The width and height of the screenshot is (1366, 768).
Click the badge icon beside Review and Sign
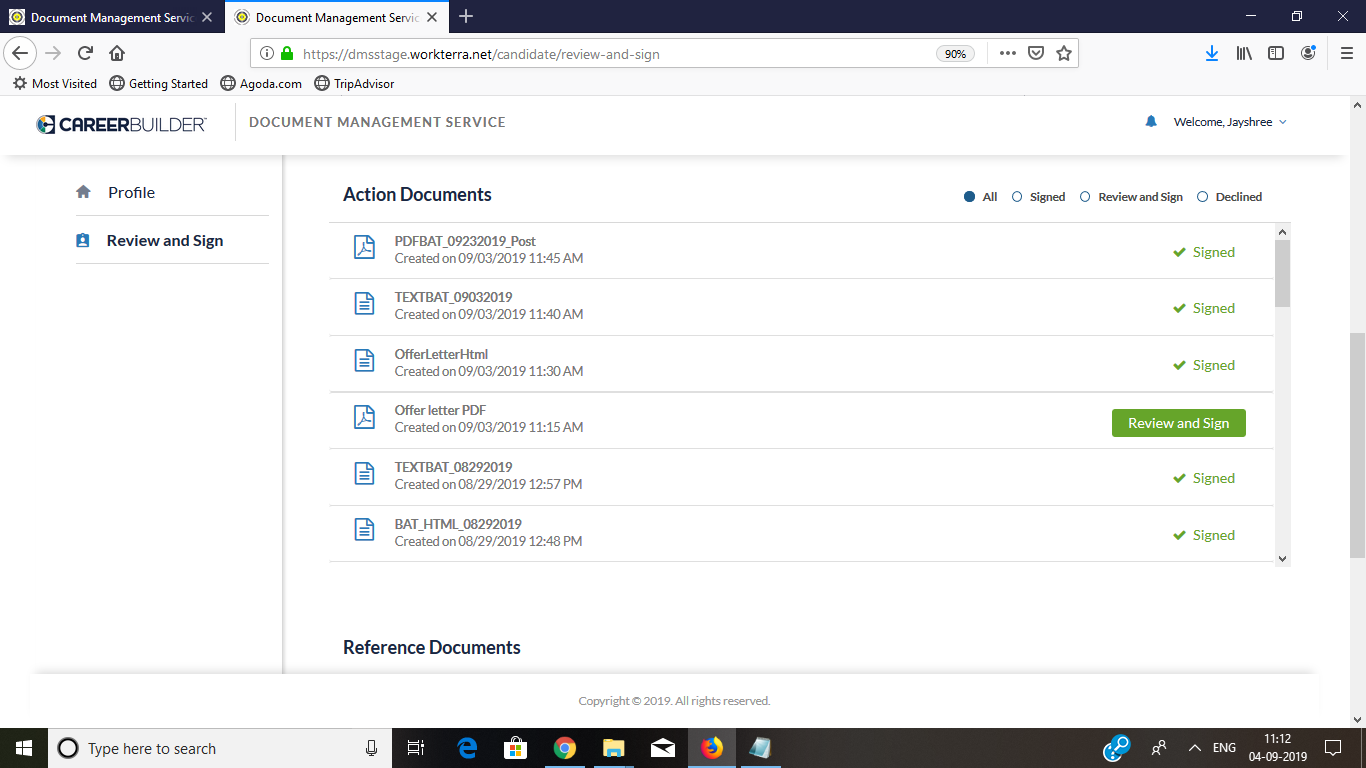tap(84, 240)
